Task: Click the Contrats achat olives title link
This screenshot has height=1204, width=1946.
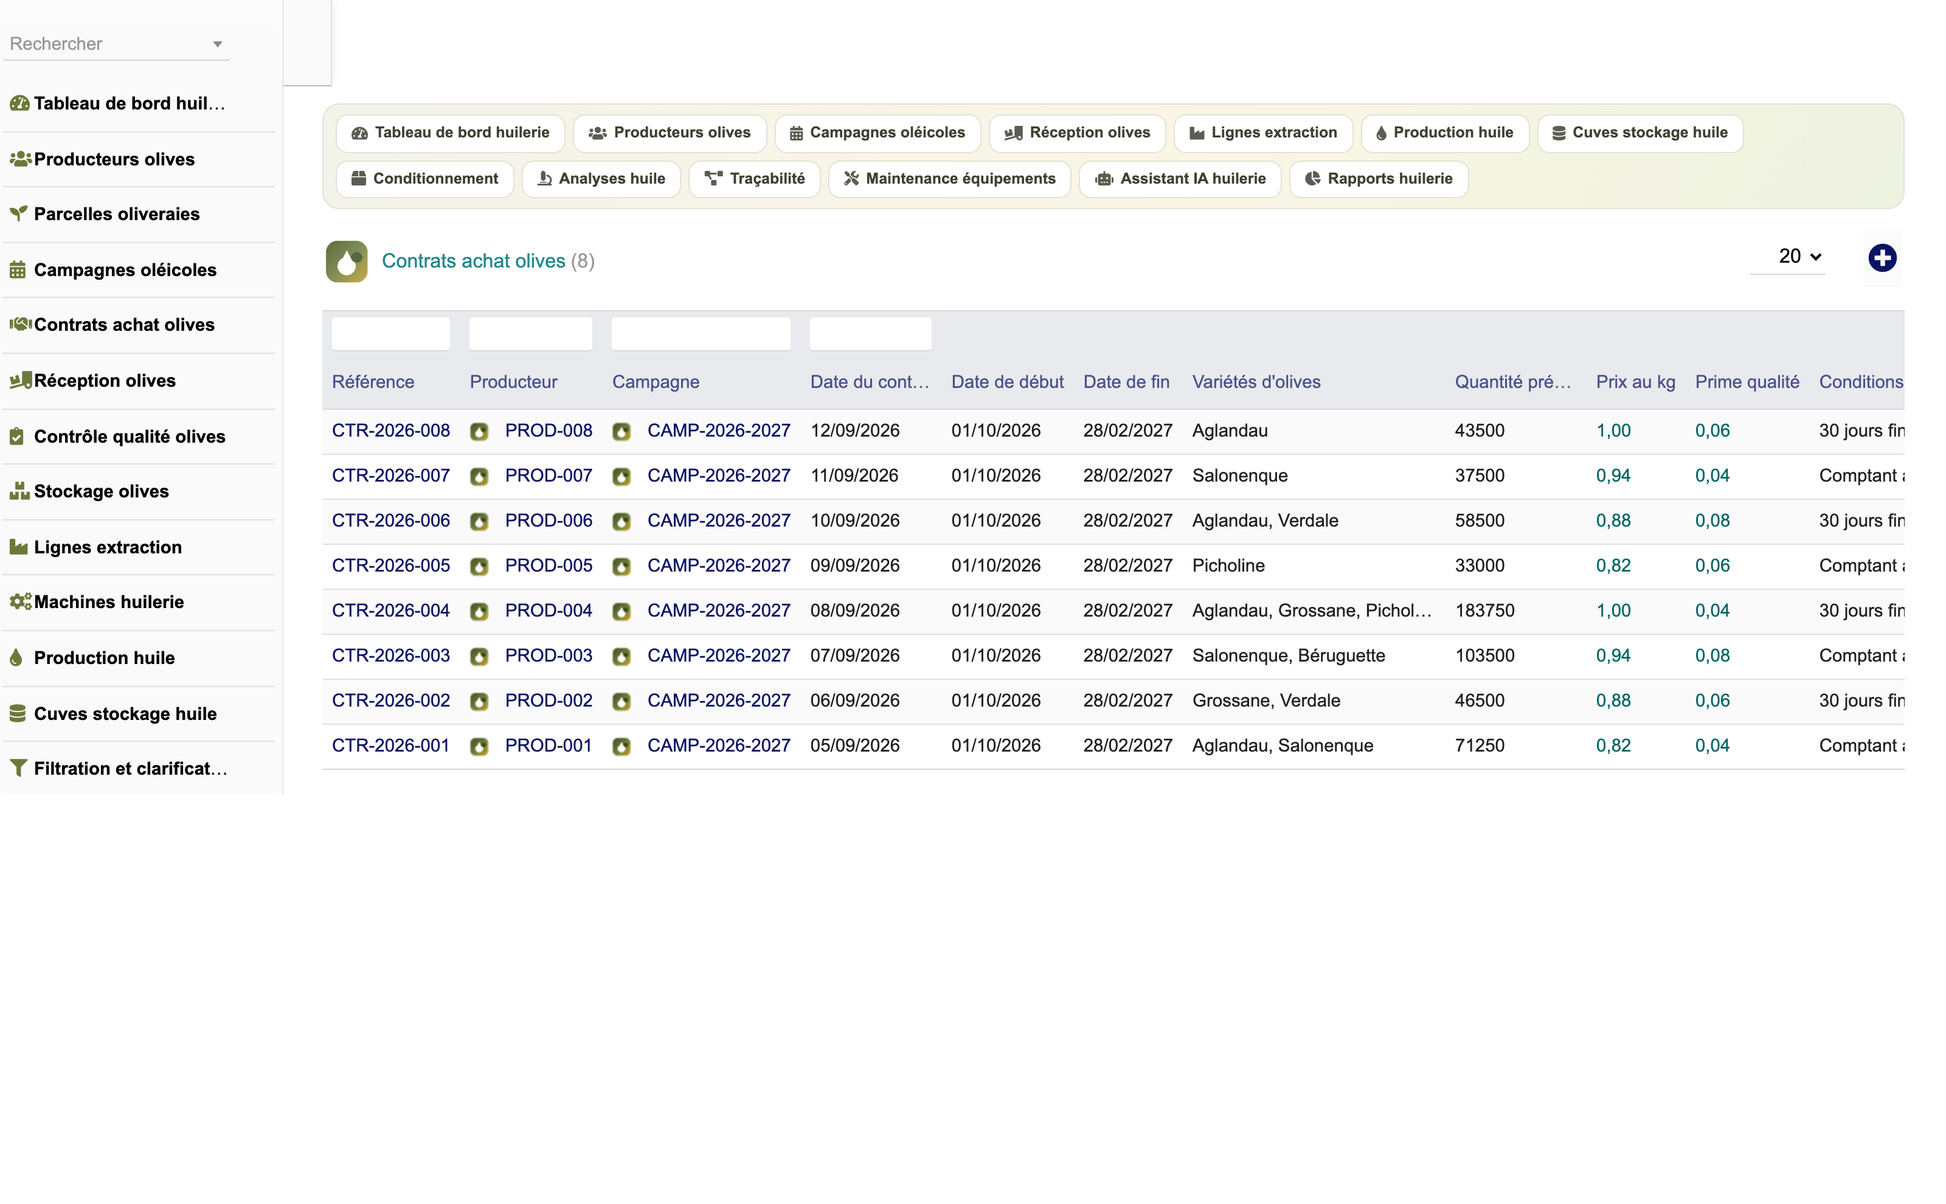Action: click(x=473, y=261)
